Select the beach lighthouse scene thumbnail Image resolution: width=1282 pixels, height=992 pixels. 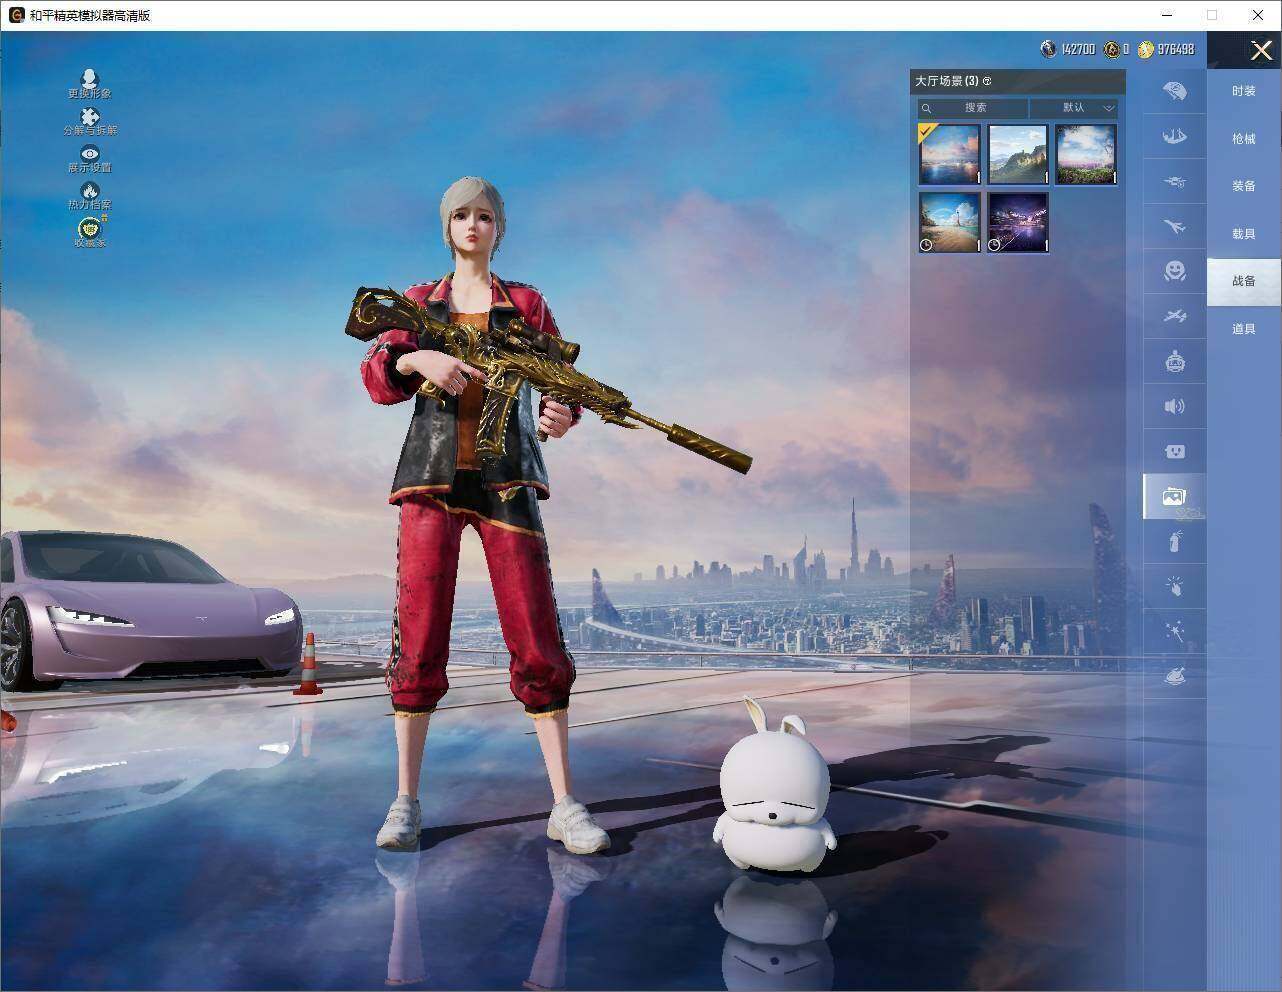(x=950, y=222)
